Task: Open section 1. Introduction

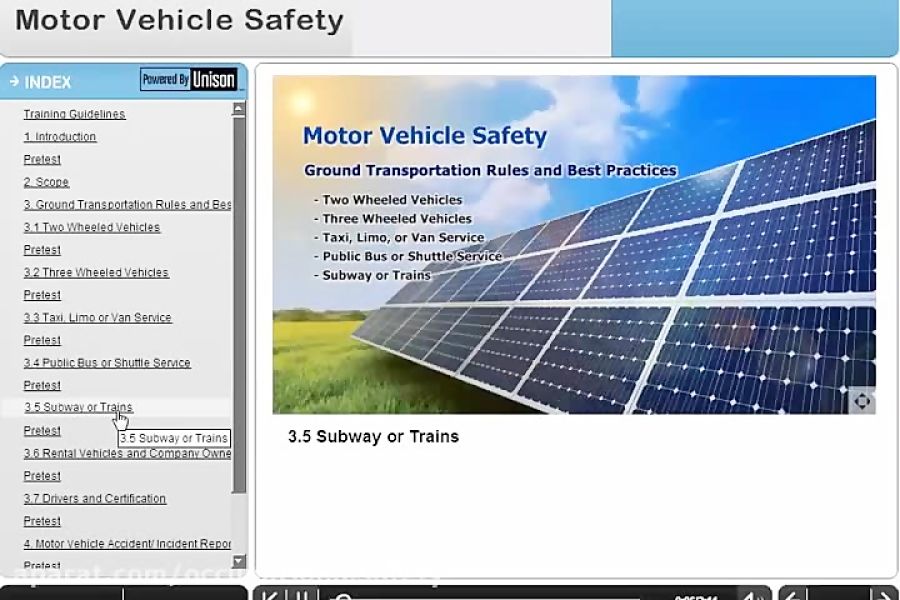Action: point(59,137)
